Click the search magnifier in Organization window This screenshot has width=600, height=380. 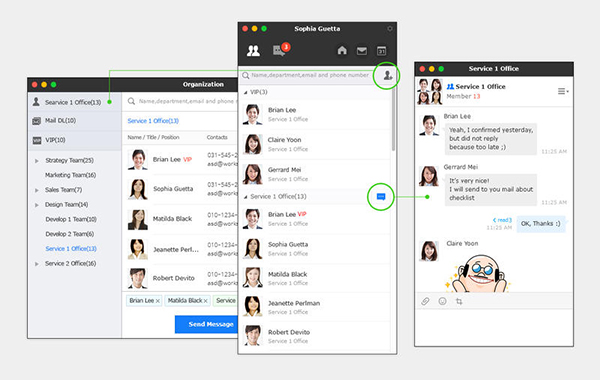click(131, 101)
